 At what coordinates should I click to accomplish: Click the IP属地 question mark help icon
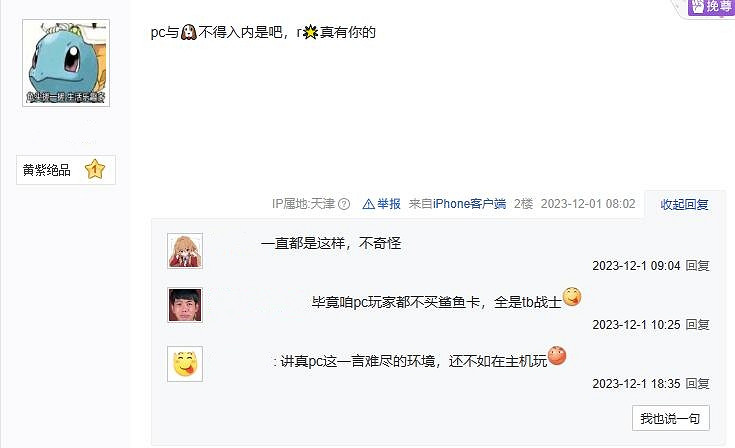[344, 204]
